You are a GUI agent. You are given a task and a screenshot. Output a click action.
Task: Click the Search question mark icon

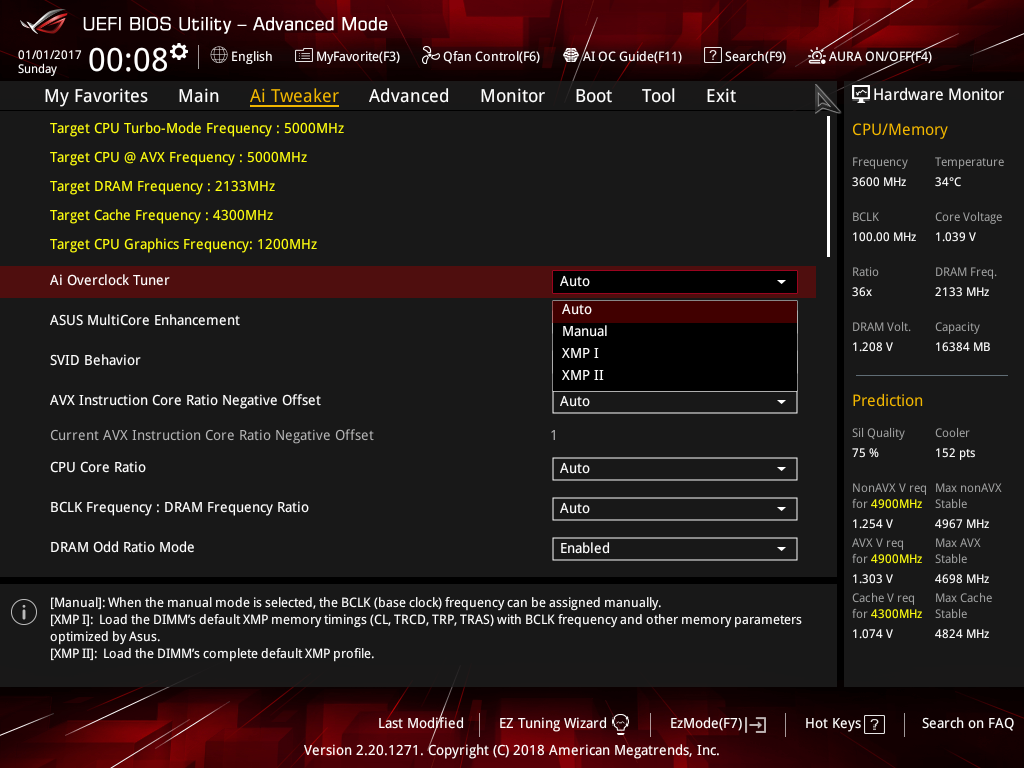712,56
